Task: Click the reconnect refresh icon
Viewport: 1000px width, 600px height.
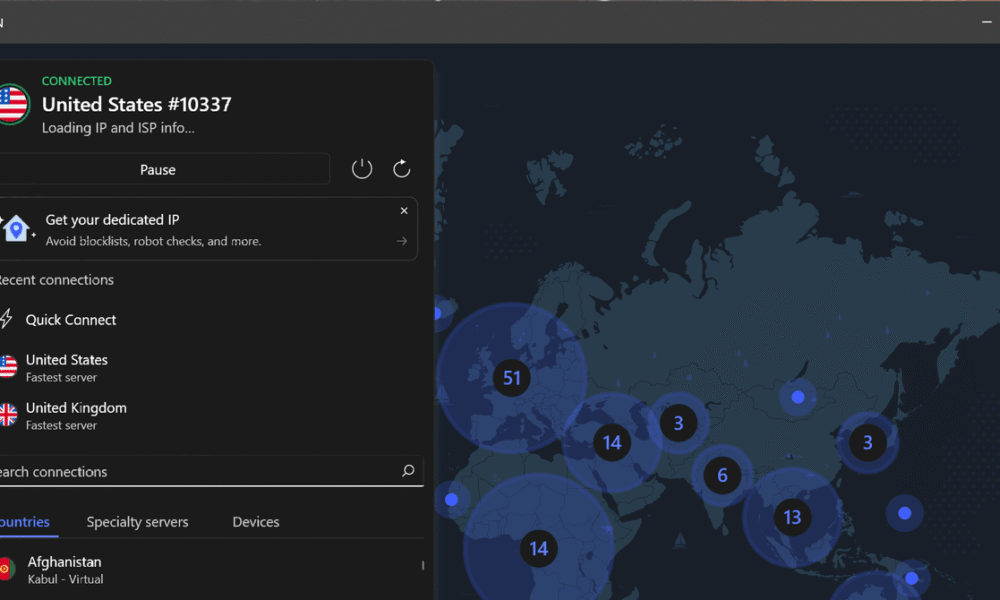Action: coord(402,169)
